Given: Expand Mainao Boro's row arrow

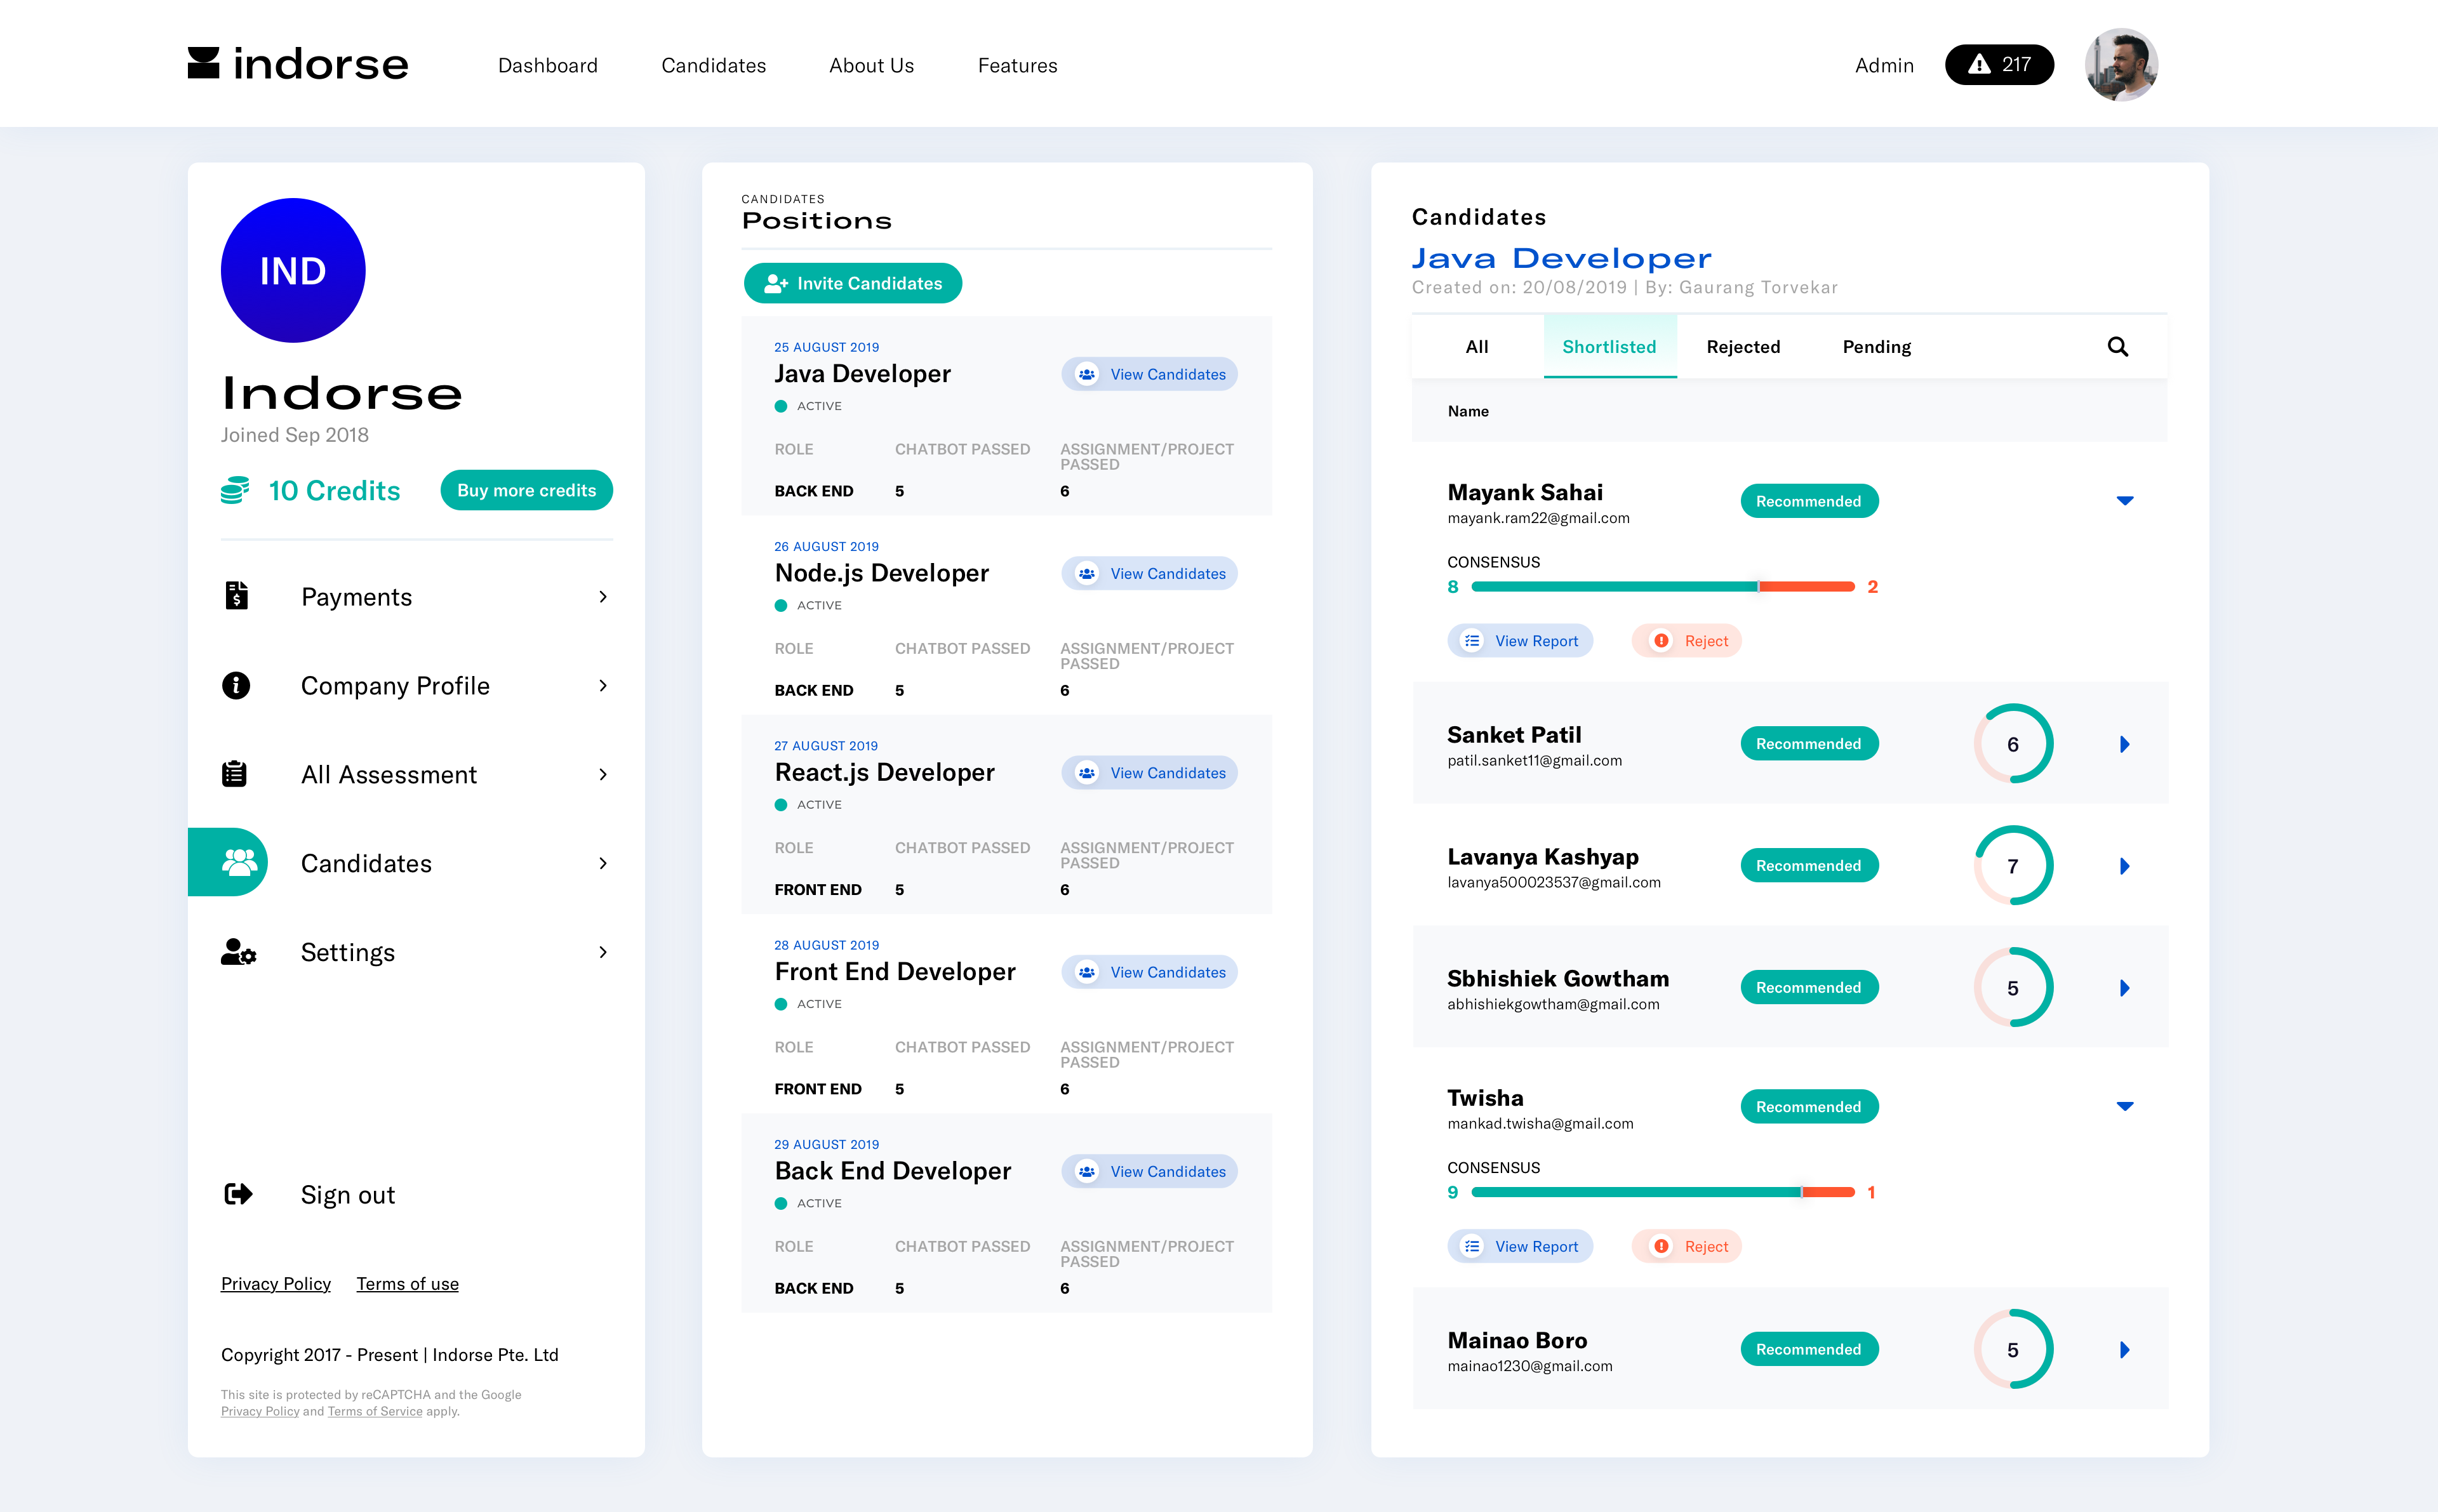Looking at the screenshot, I should click(2125, 1350).
